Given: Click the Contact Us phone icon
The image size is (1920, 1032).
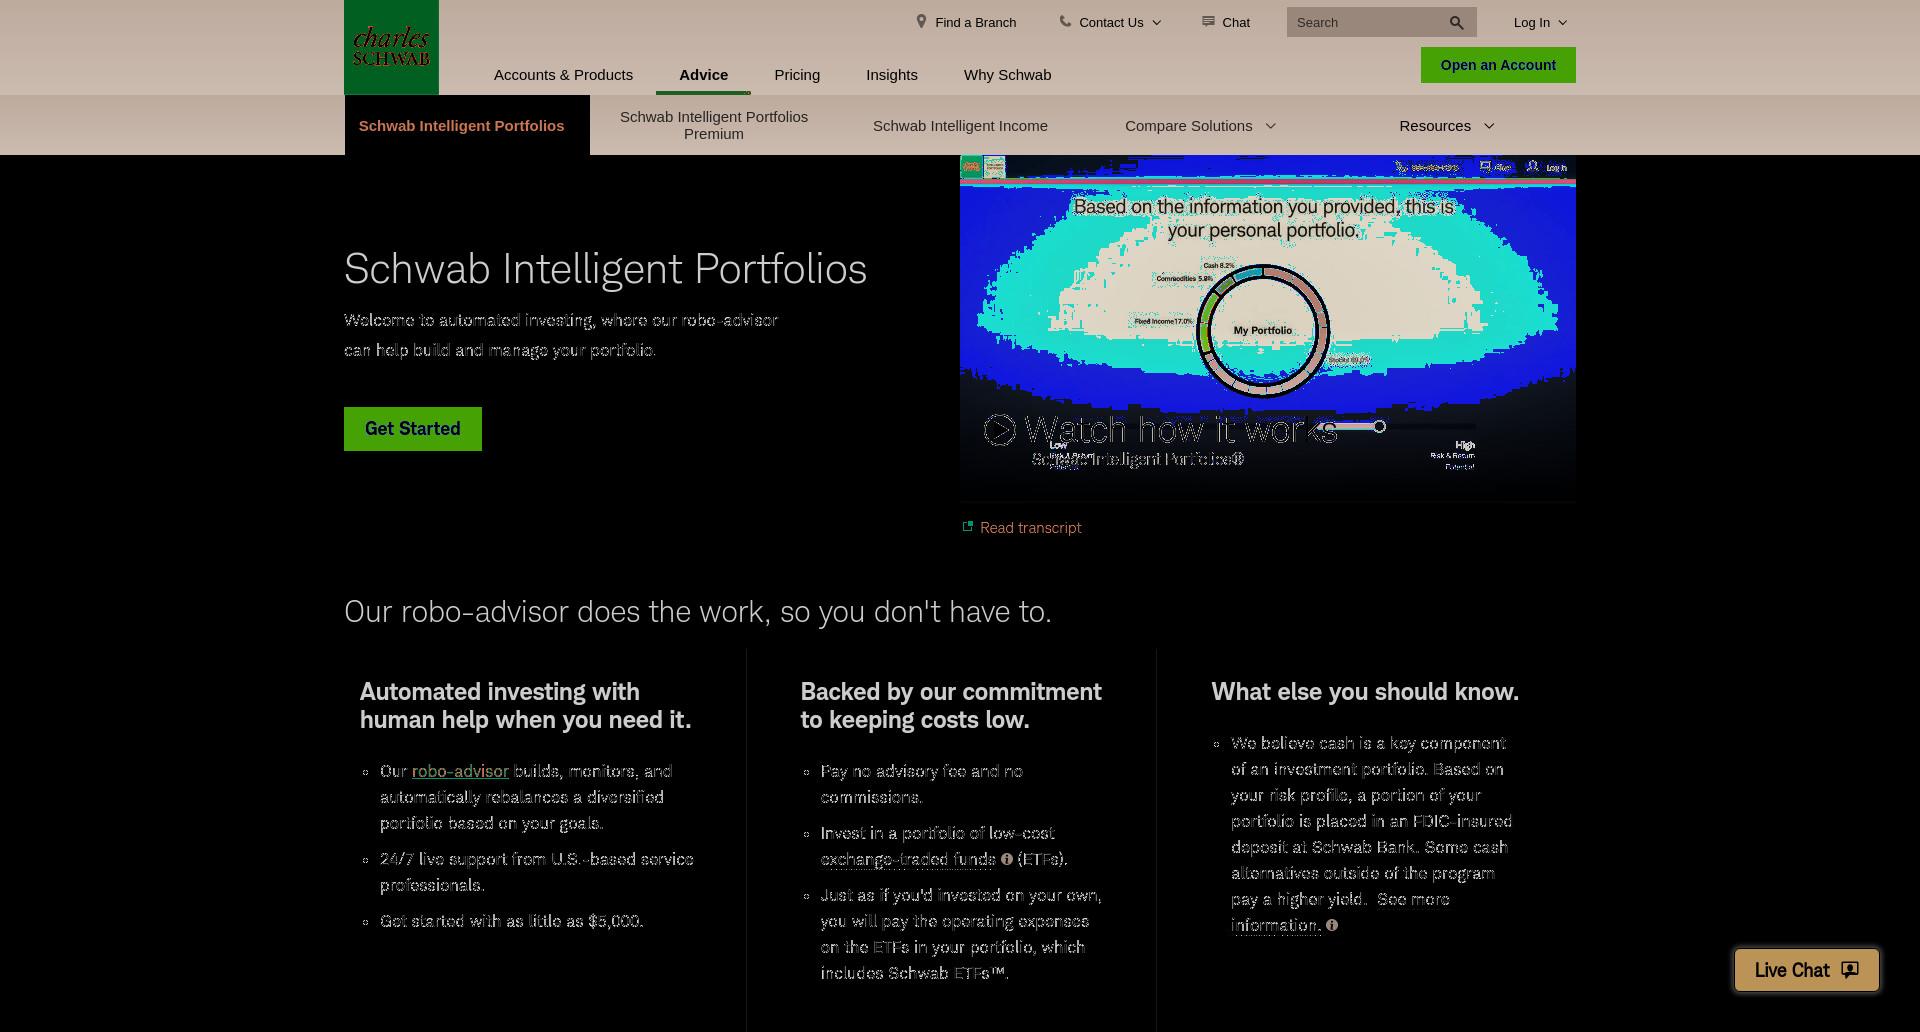Looking at the screenshot, I should click(x=1065, y=21).
